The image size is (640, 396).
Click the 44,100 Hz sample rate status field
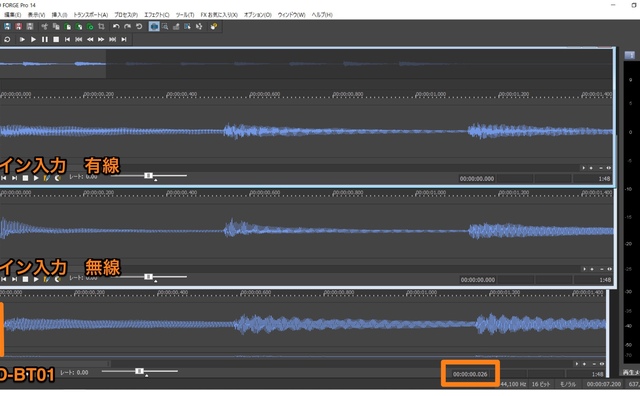(513, 384)
